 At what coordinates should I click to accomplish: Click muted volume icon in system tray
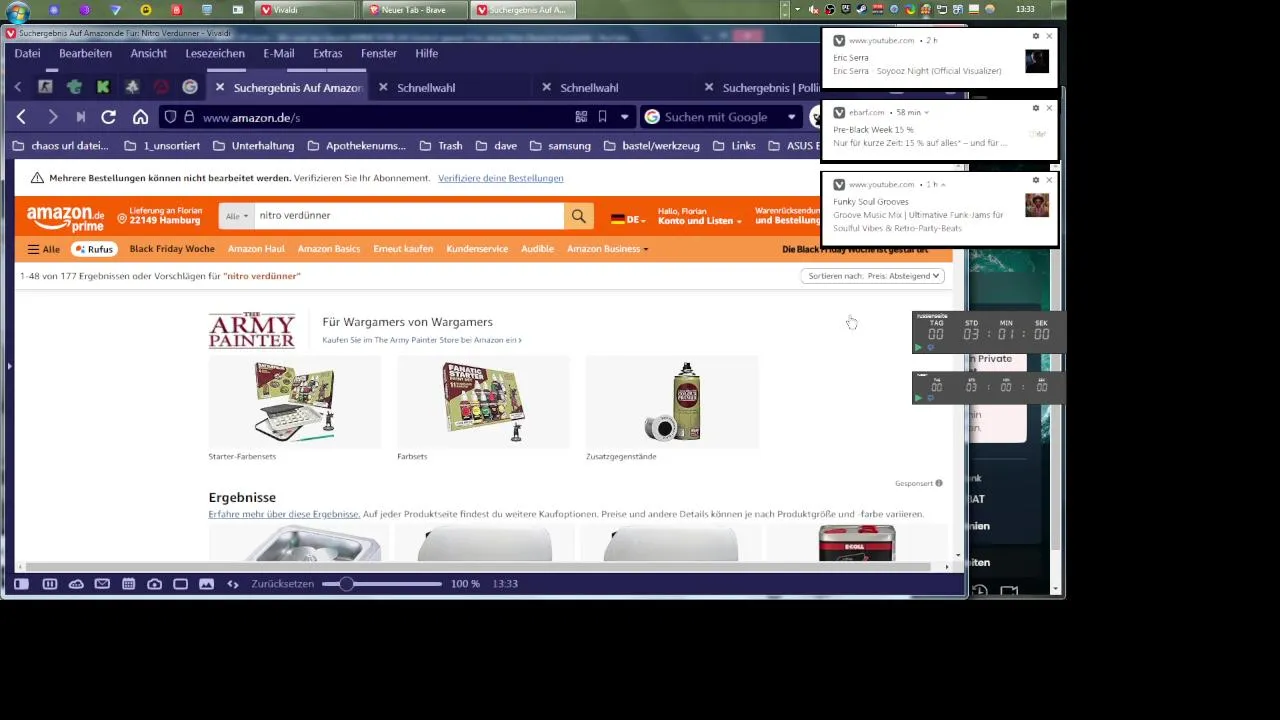click(814, 10)
